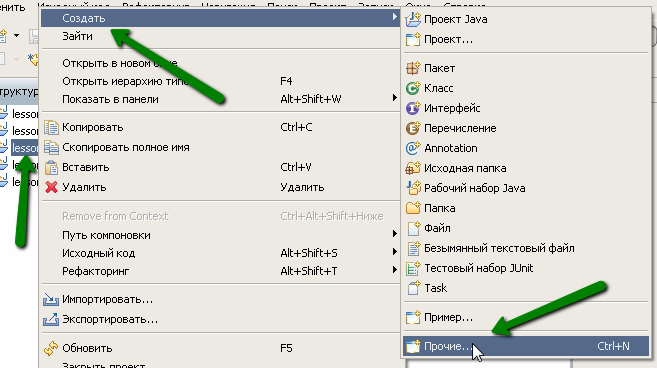Screen dimensions: 657x368
Task: Expand the Путь компоновки arrow
Action: [394, 234]
